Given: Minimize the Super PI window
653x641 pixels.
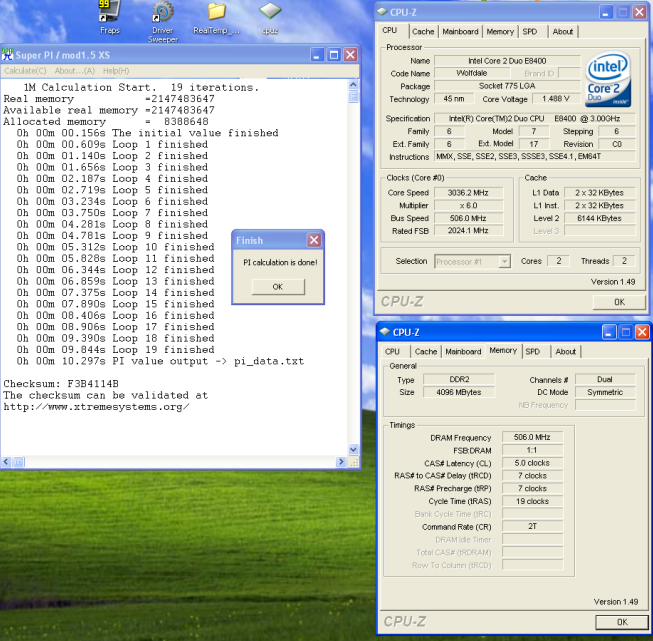Looking at the screenshot, I should [317, 55].
